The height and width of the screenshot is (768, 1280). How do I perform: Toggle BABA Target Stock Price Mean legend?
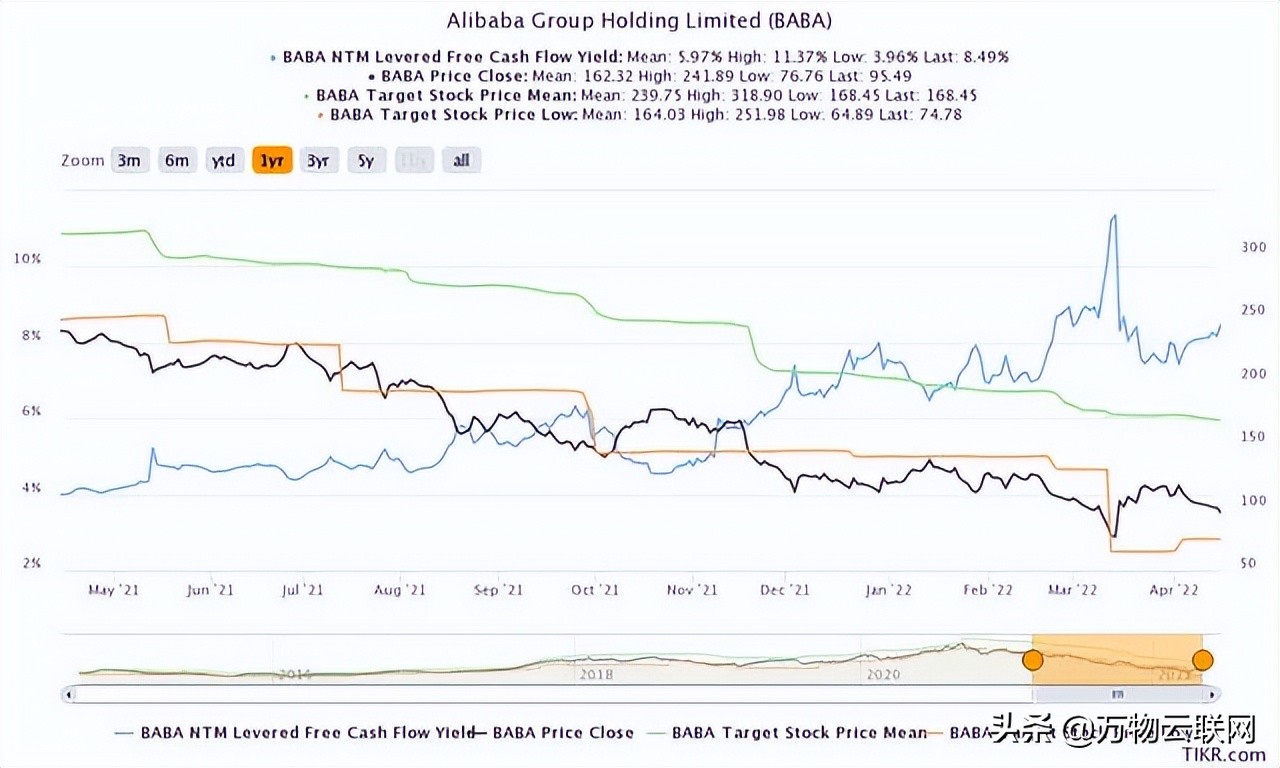point(799,732)
